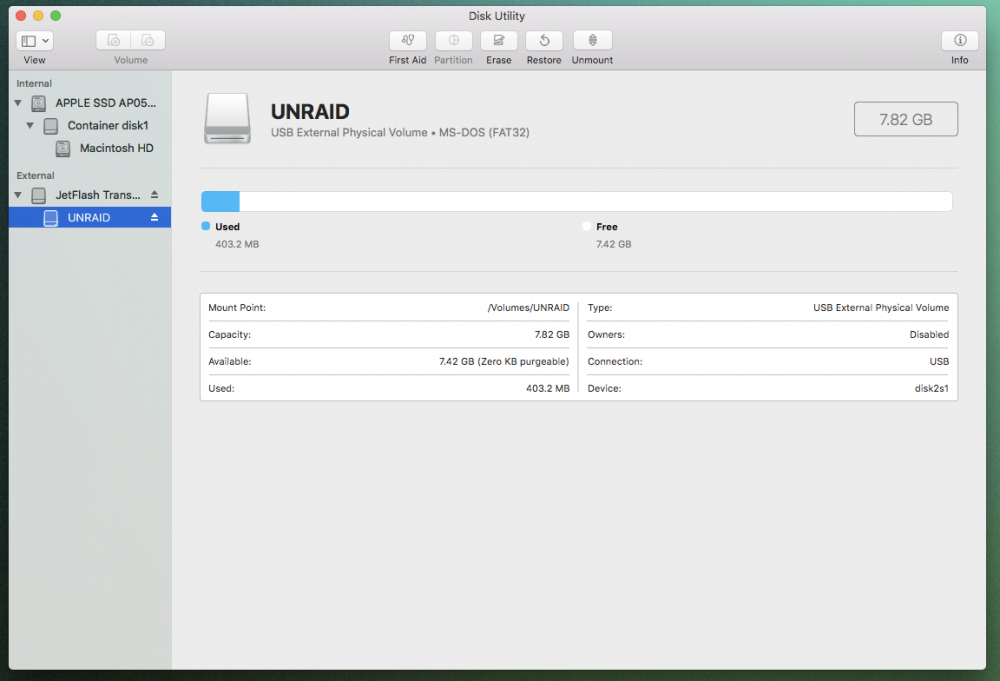The height and width of the screenshot is (681, 1000).
Task: Click the 7.82 GB capacity box
Action: coord(906,119)
